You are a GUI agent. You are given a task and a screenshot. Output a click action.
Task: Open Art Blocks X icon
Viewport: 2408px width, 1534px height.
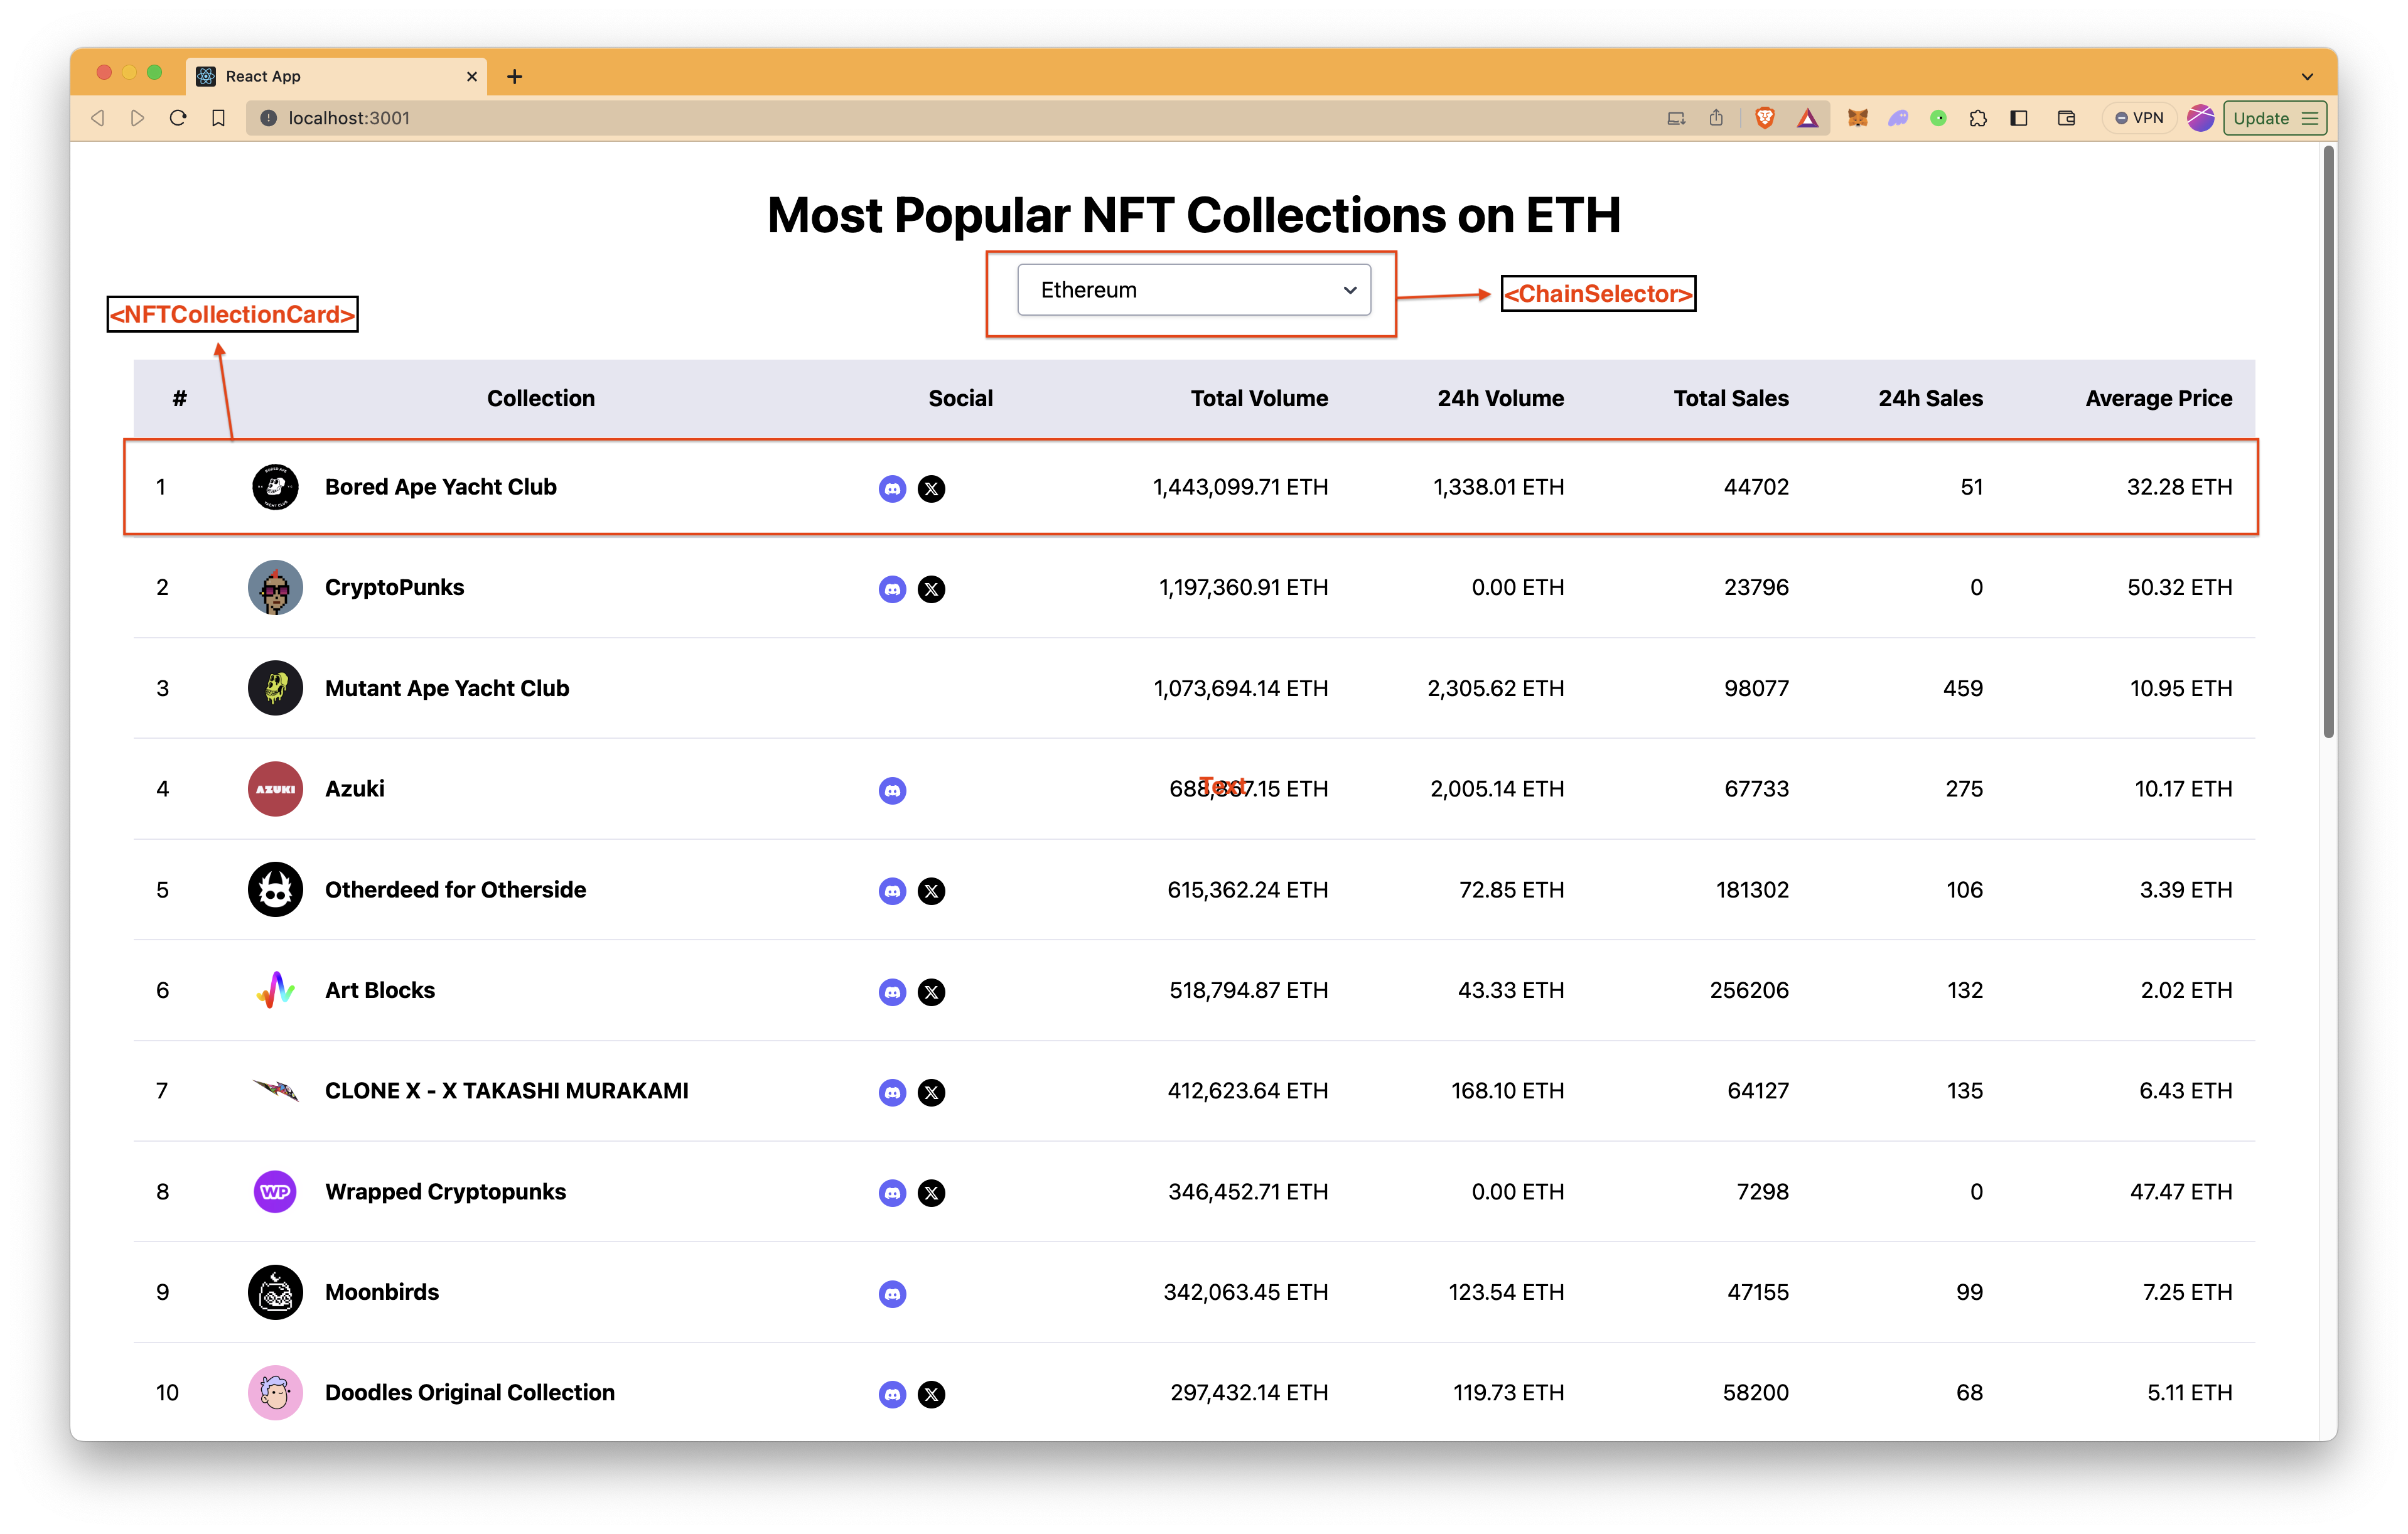pyautogui.click(x=931, y=992)
